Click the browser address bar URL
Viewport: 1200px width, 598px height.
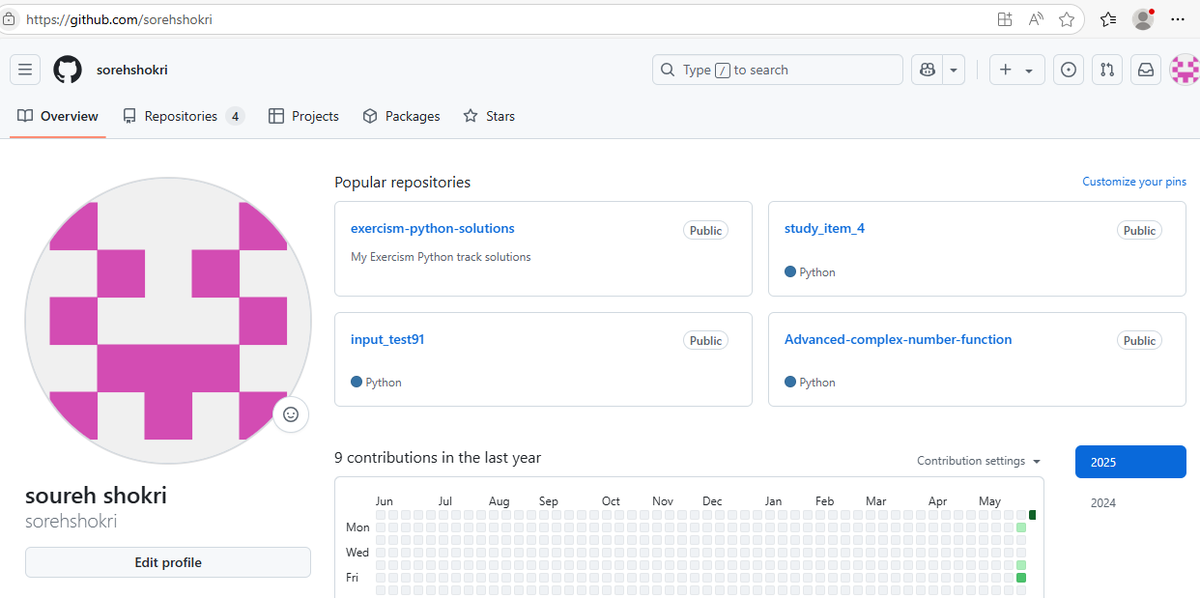point(119,19)
